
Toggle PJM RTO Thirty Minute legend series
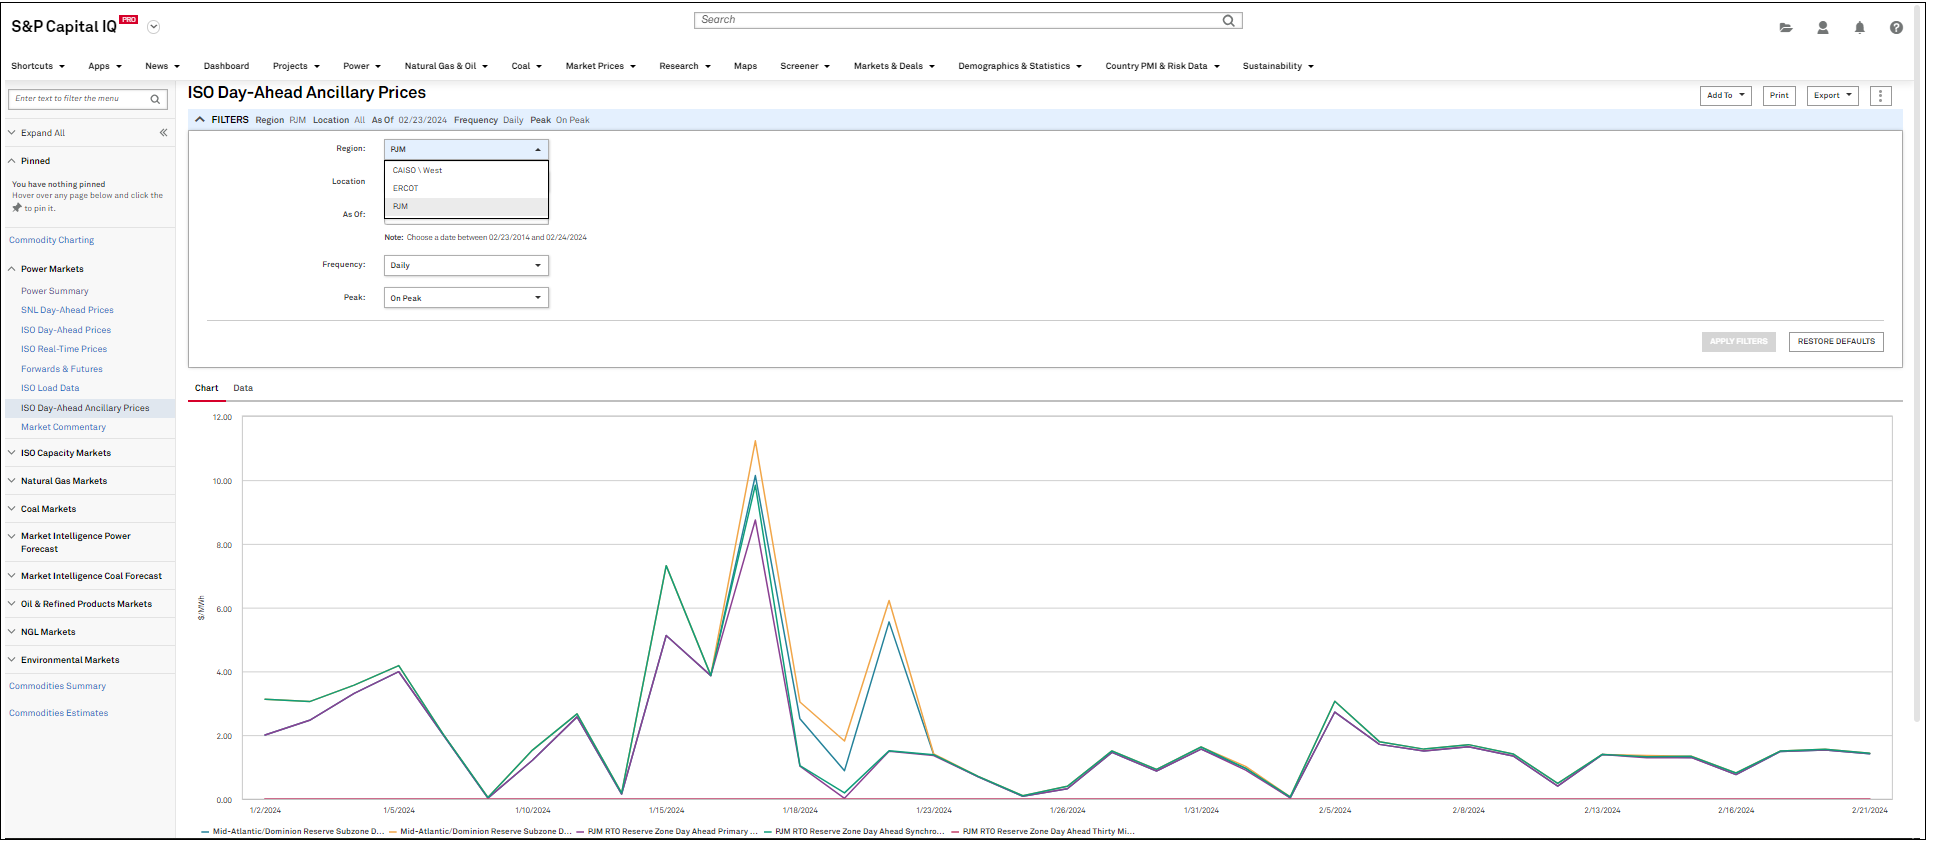(x=1043, y=831)
